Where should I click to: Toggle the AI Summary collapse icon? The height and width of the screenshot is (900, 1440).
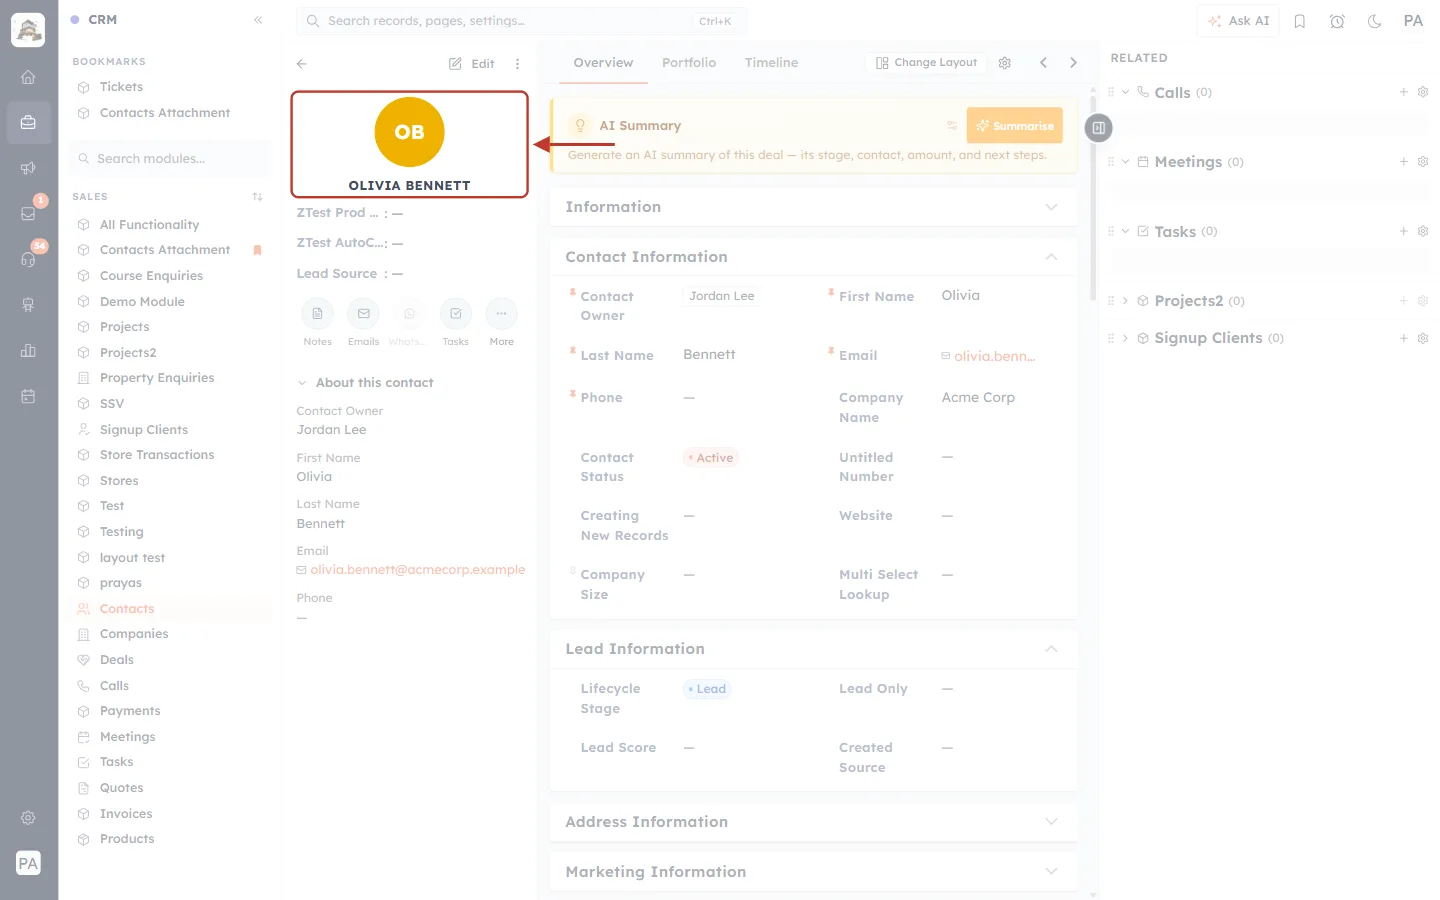point(952,126)
